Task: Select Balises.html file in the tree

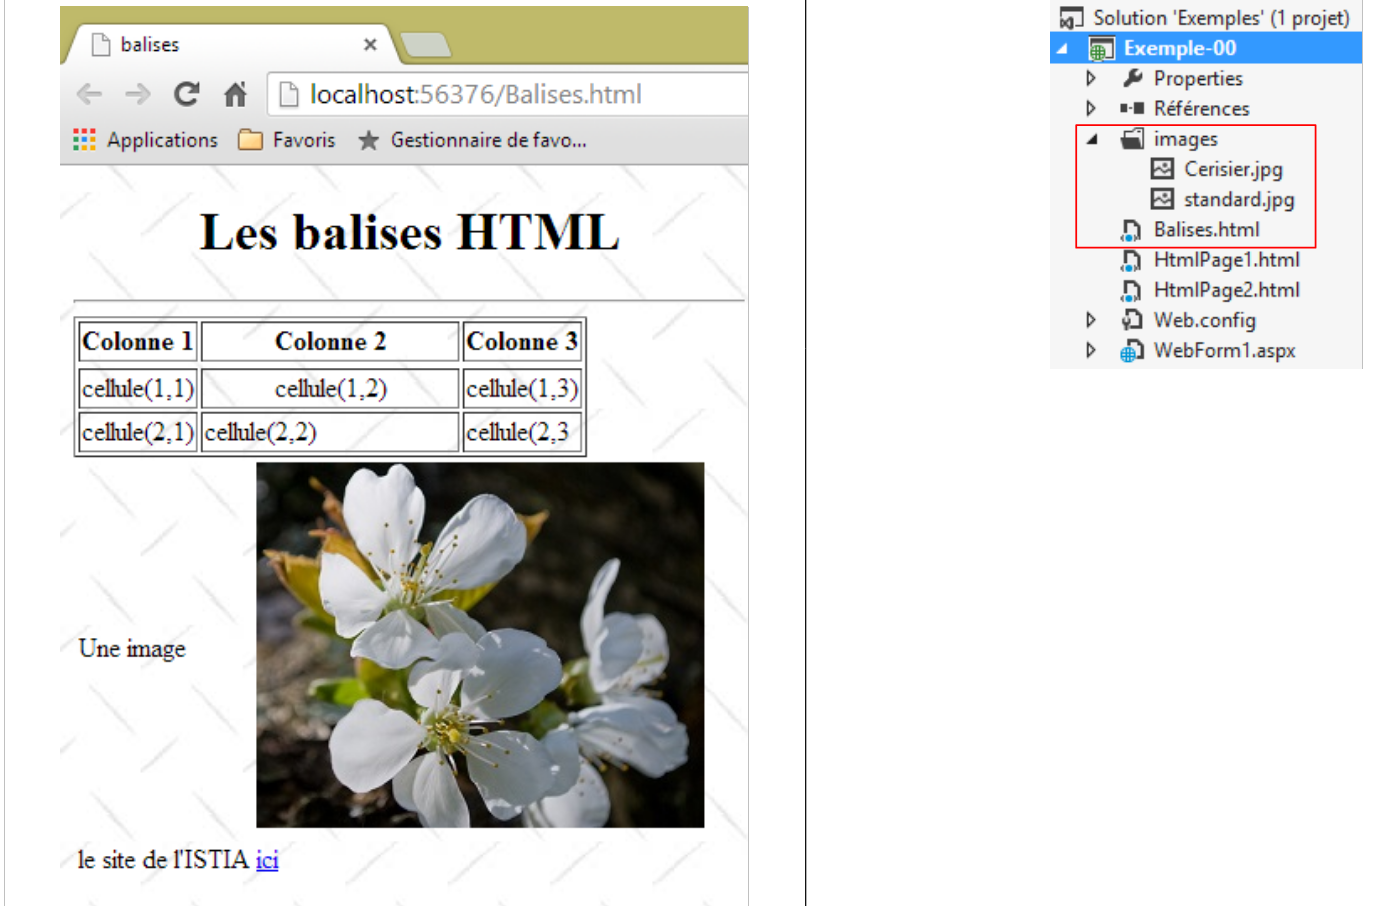Action: click(1206, 230)
